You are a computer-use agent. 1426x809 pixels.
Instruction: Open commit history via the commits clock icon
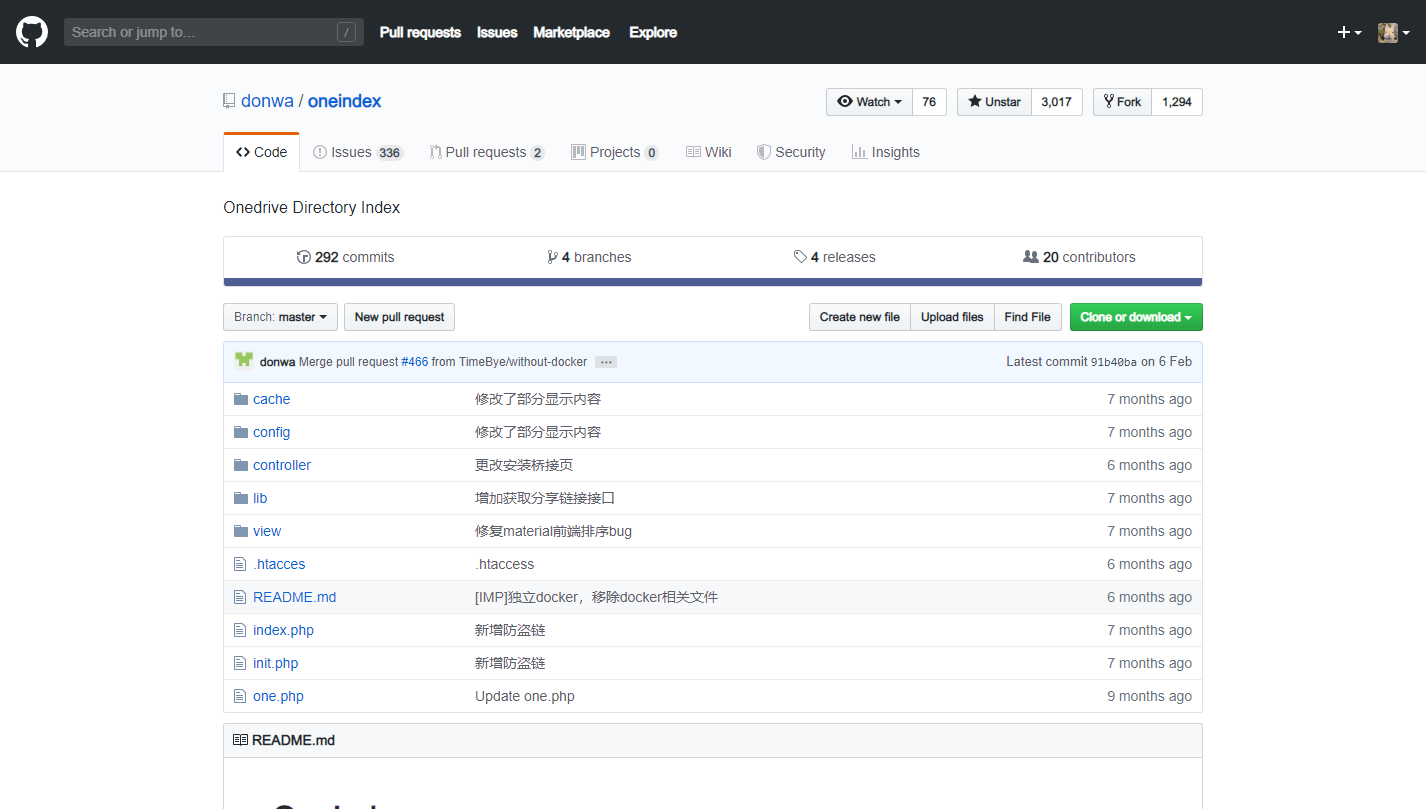(x=303, y=256)
